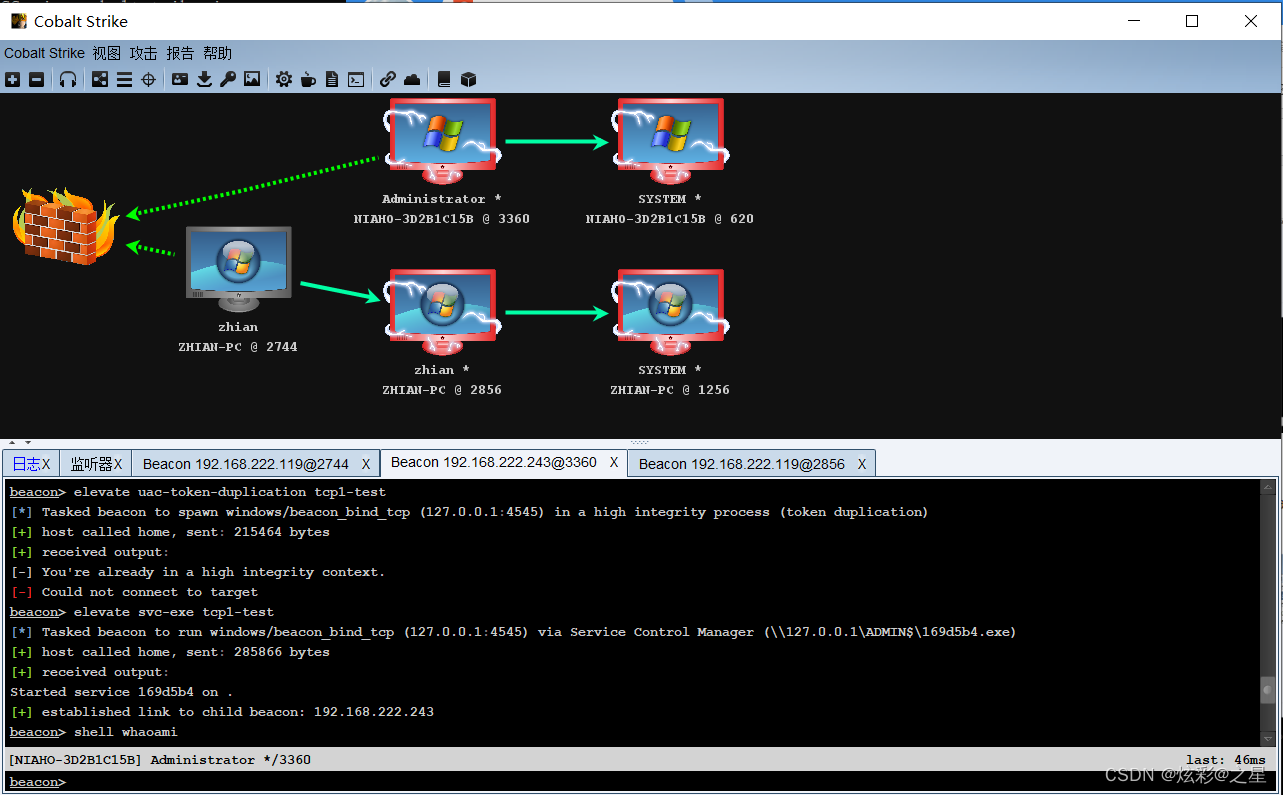Viewport: 1283px width, 795px height.
Task: Open credentials via the ID card icon
Action: 180,79
